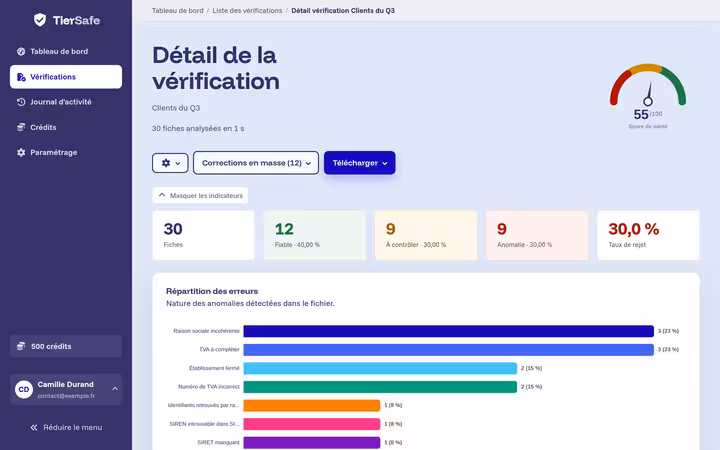Open Paramétrage in sidebar
Viewport: 720px width, 450px height.
[66, 152]
